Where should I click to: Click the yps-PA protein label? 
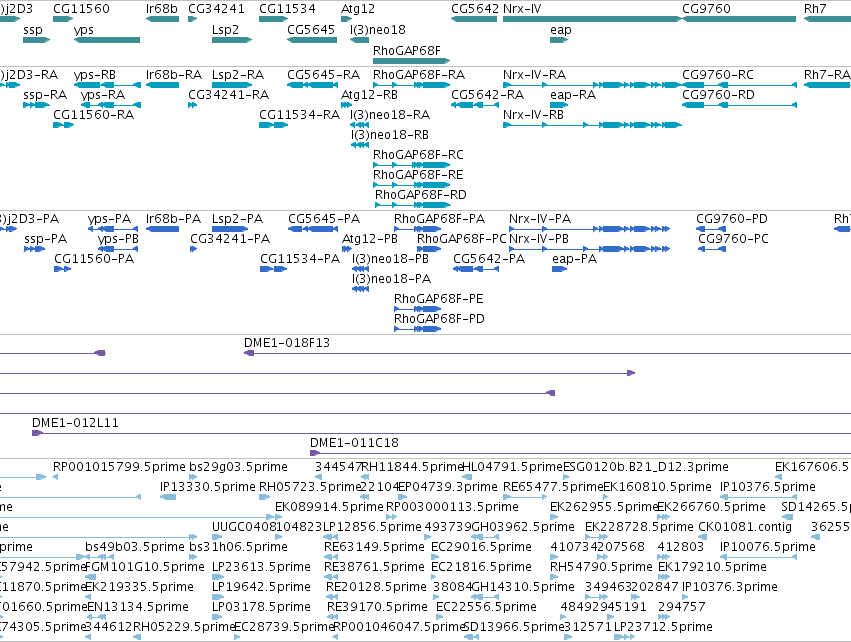tap(109, 219)
